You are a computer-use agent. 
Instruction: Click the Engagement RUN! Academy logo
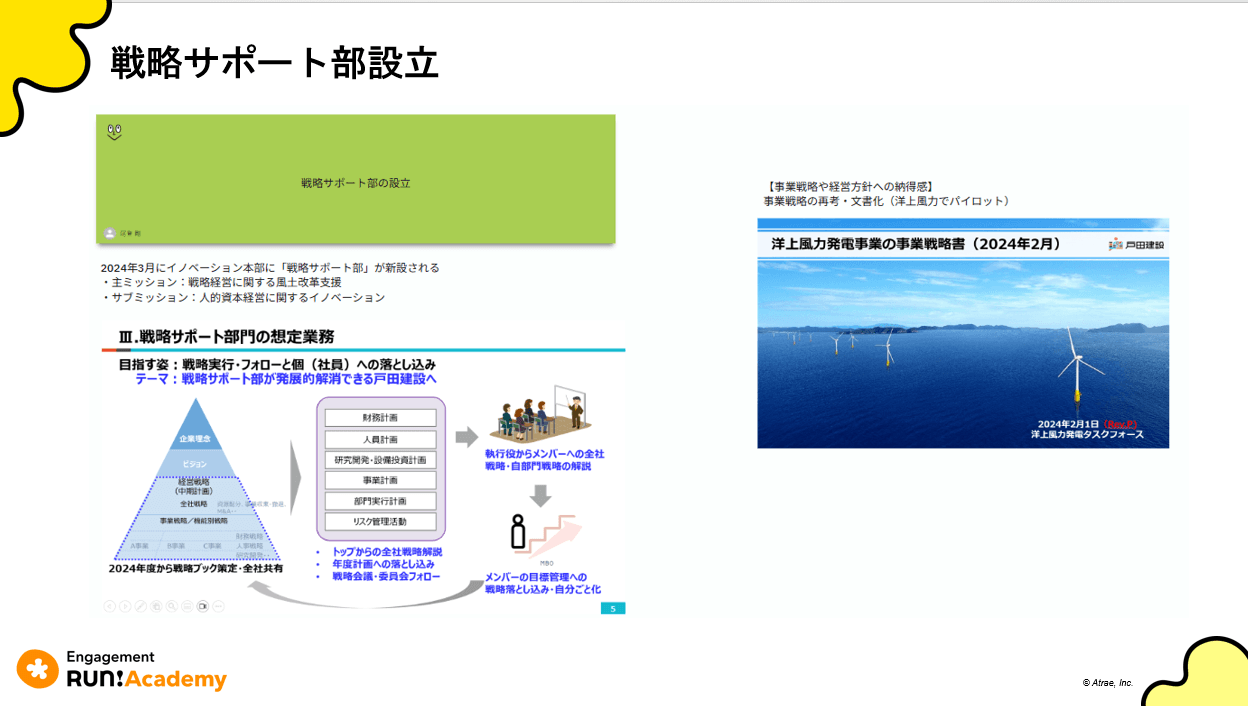coord(122,670)
